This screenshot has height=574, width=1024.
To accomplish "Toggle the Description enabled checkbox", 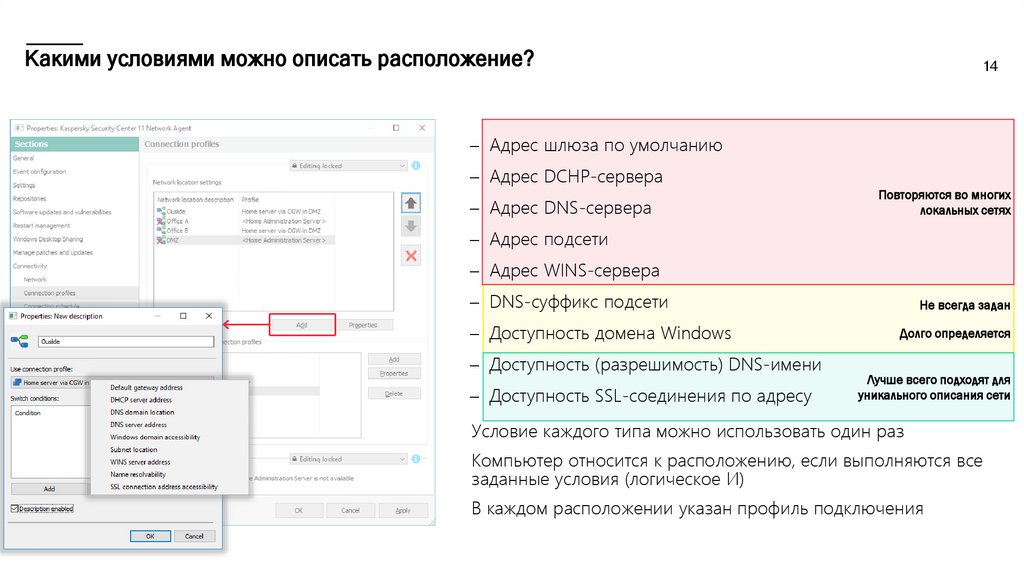I will (14, 509).
